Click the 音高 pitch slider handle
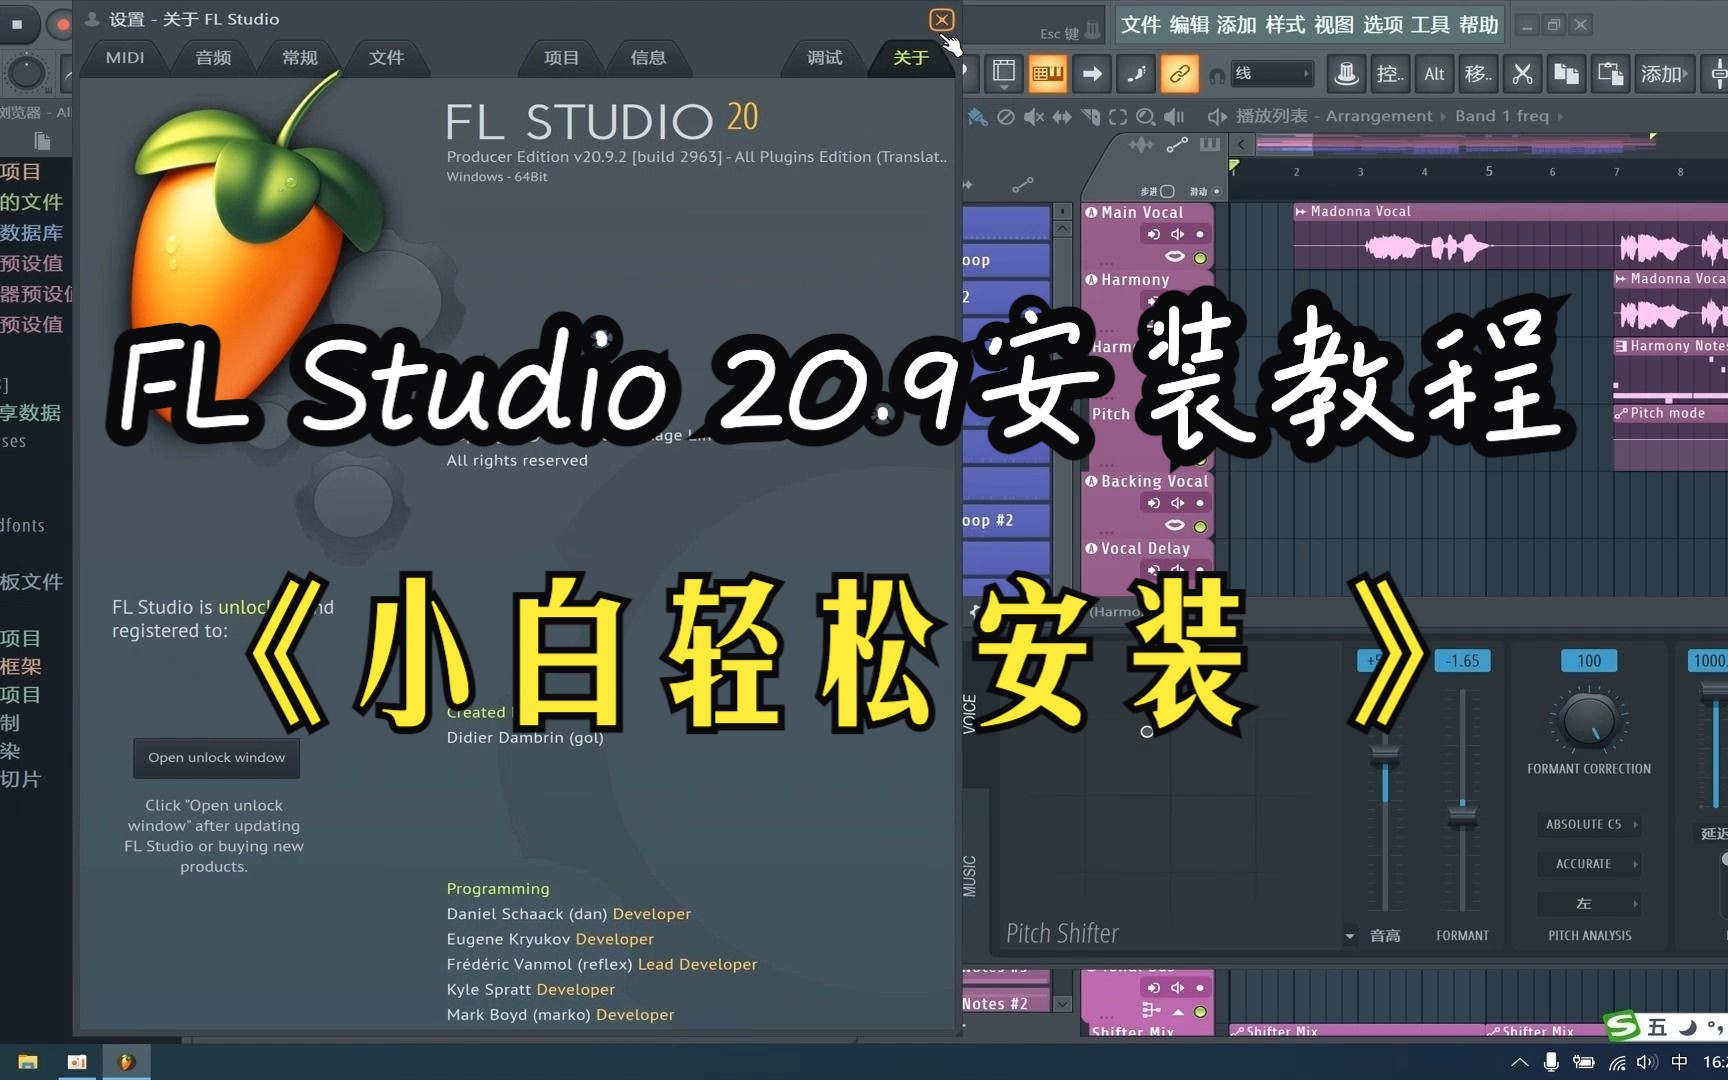The height and width of the screenshot is (1080, 1728). click(1385, 755)
